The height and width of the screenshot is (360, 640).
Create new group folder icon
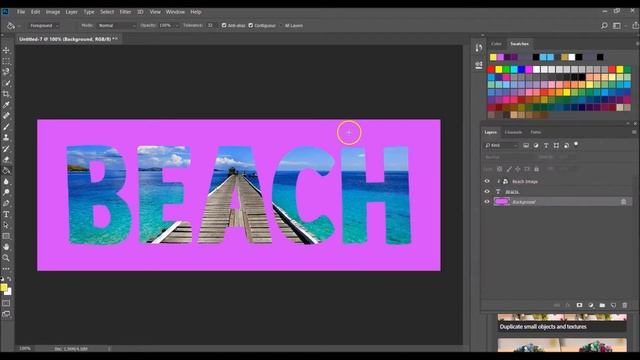(602, 305)
